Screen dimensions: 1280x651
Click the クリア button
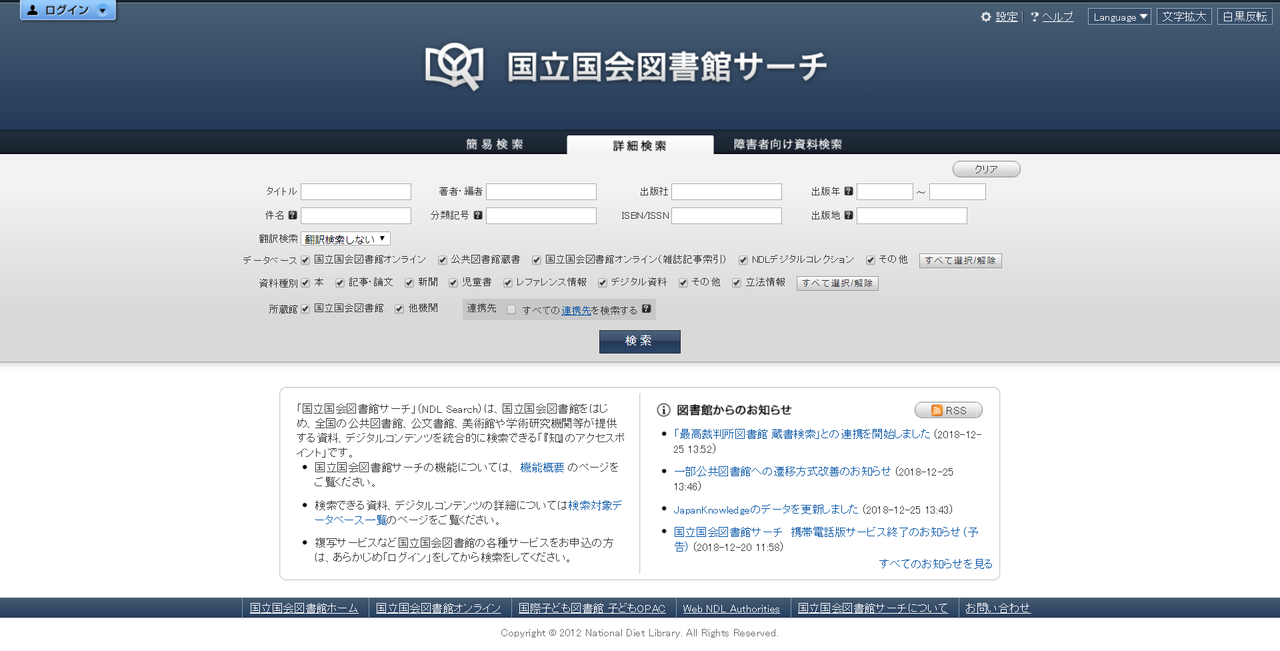[986, 169]
